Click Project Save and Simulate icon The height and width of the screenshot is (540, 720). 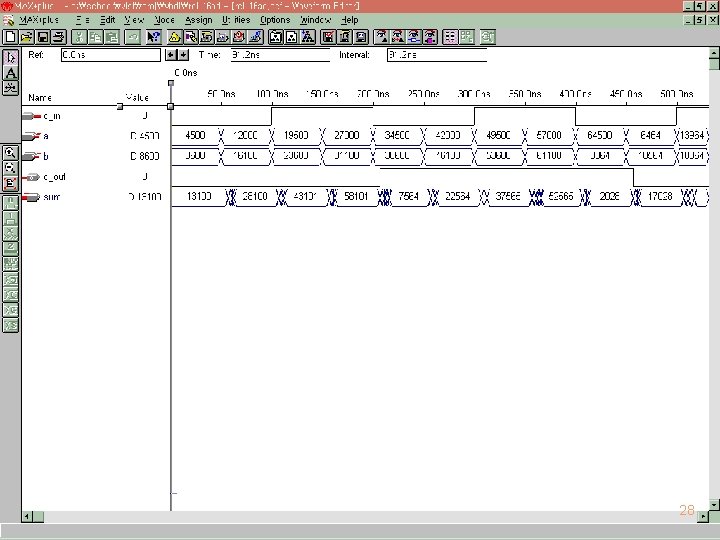click(361, 37)
